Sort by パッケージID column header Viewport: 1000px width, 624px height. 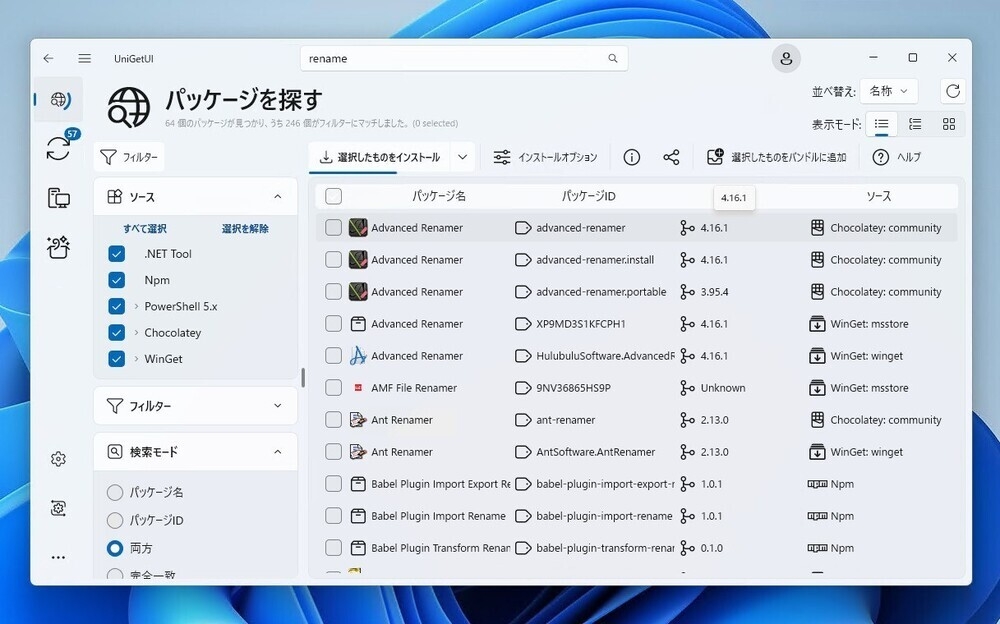[x=589, y=196]
